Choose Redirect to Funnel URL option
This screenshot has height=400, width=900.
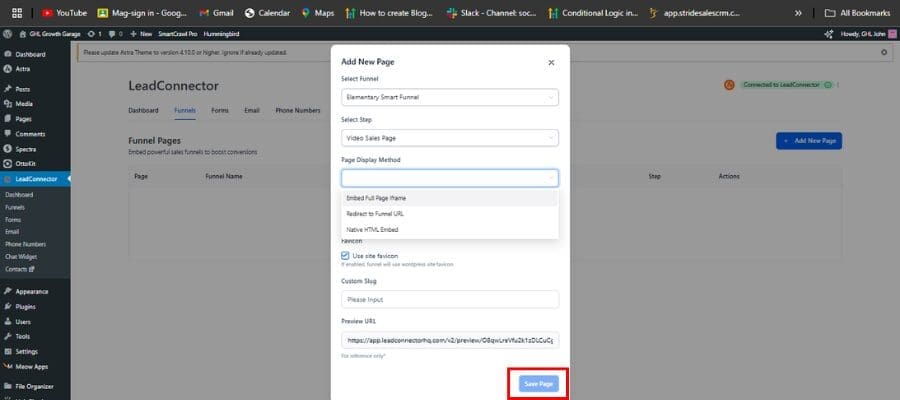(x=449, y=213)
